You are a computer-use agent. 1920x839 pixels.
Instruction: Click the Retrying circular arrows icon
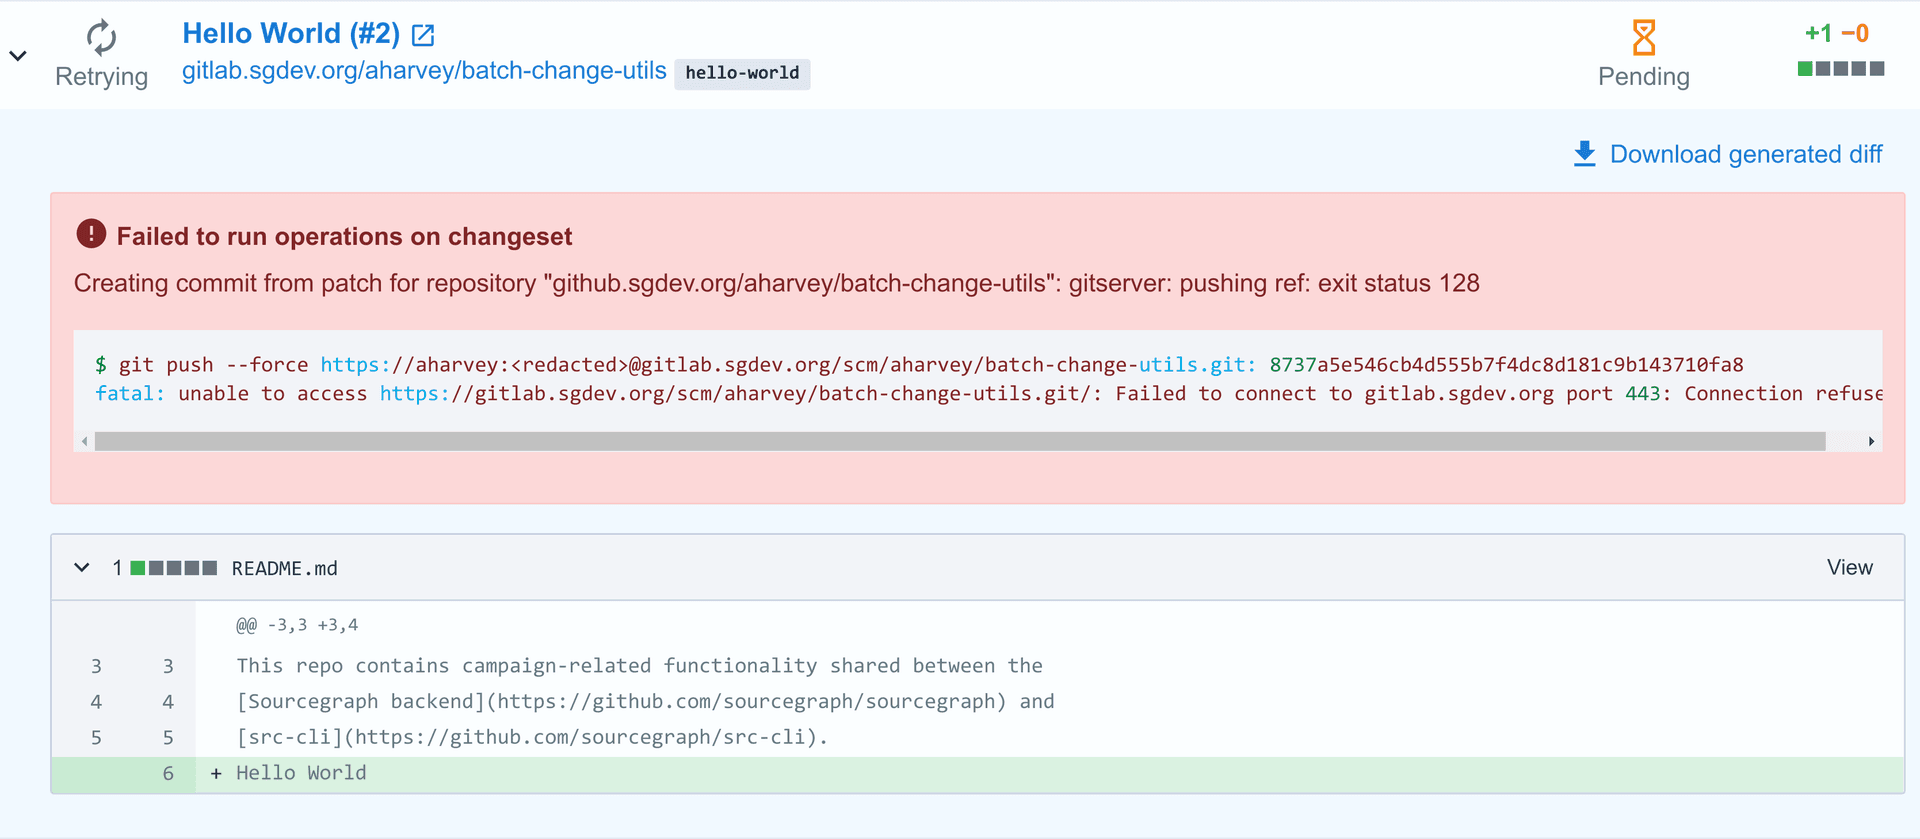click(x=101, y=38)
